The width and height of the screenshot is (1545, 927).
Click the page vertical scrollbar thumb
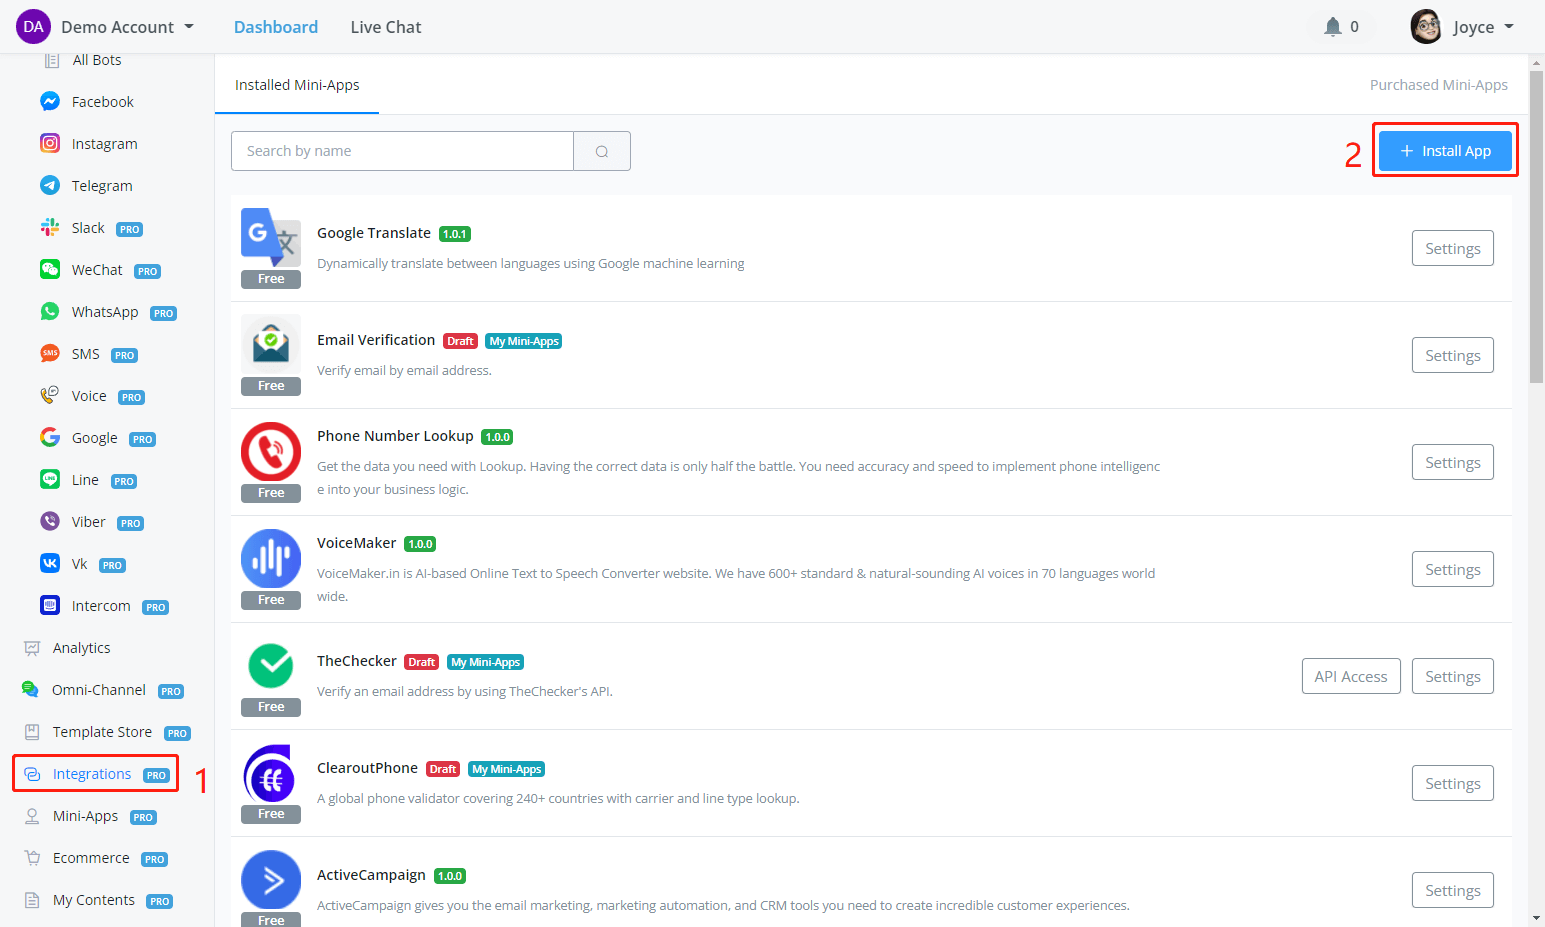[1537, 227]
